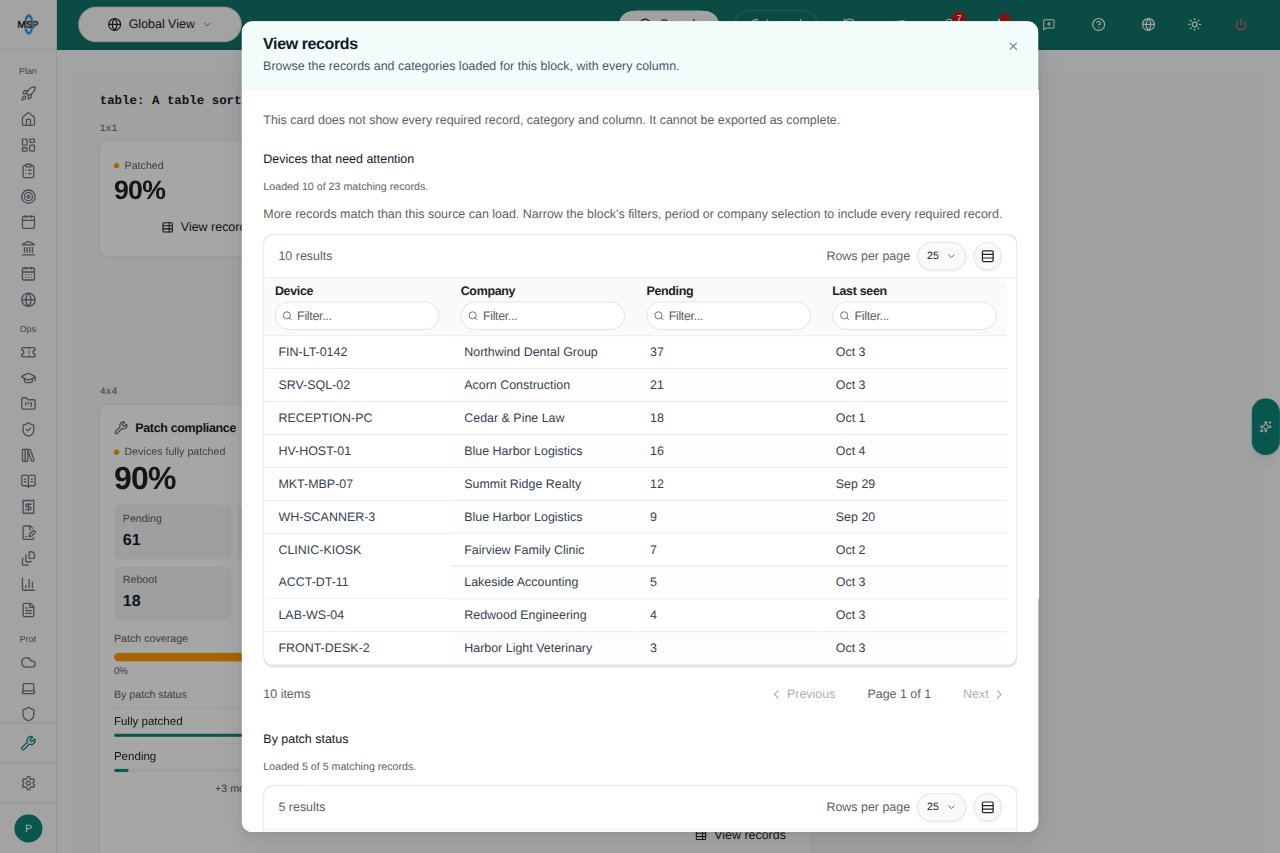
Task: Click the Pending column header
Action: pos(670,291)
